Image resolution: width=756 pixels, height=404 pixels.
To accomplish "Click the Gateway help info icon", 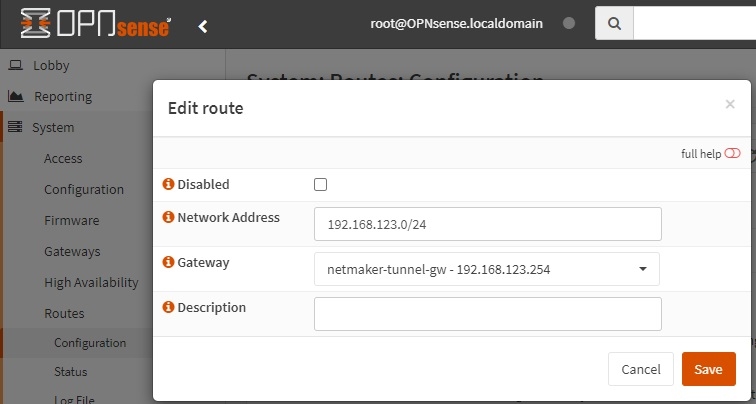I will (168, 262).
